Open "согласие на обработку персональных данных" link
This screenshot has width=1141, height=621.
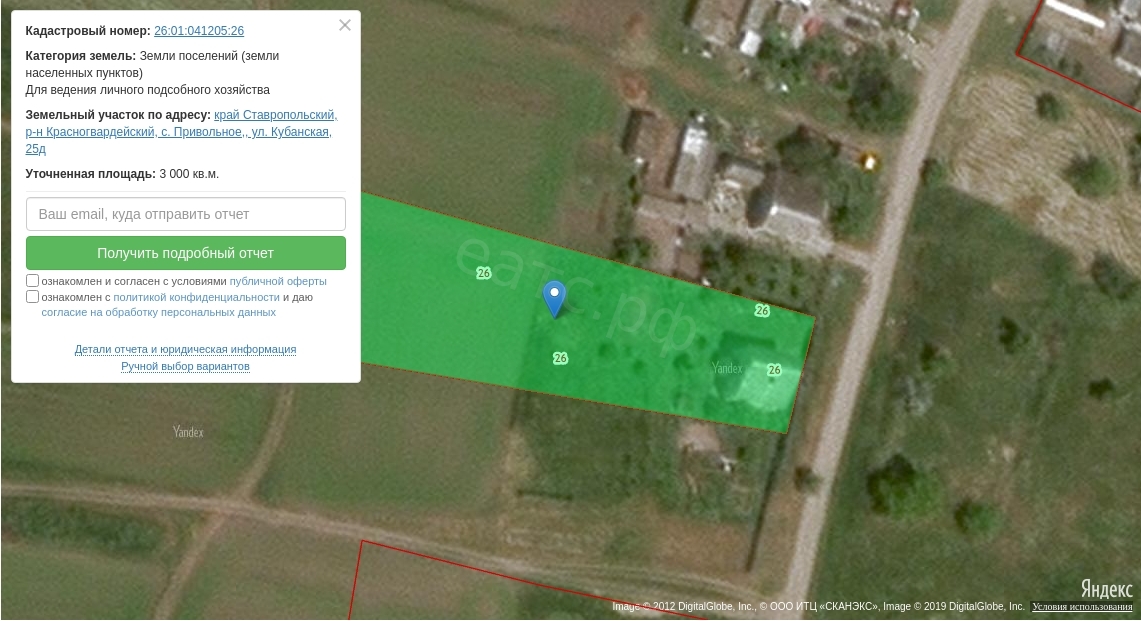(158, 312)
